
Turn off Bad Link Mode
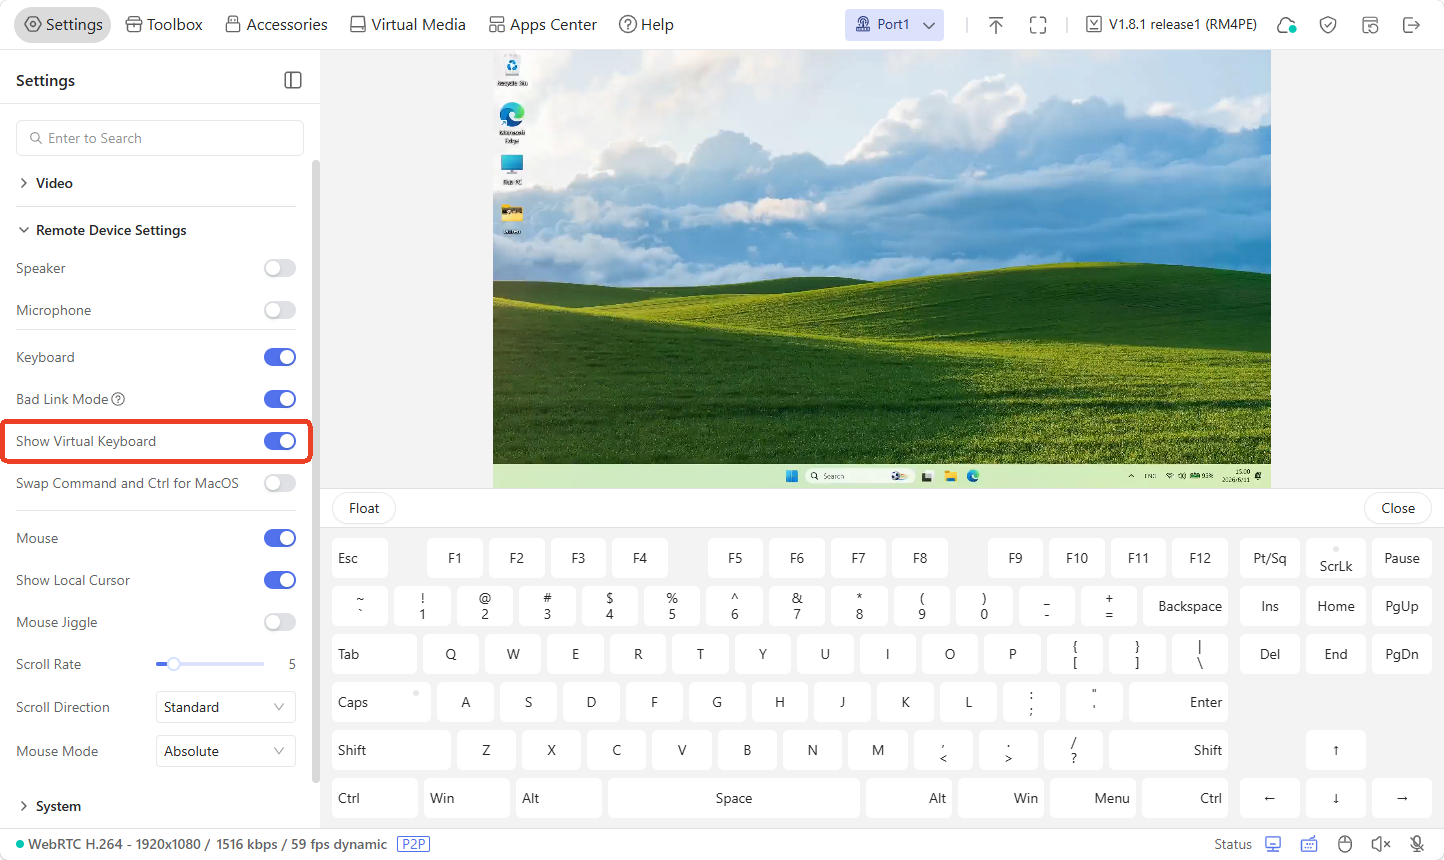[x=280, y=399]
